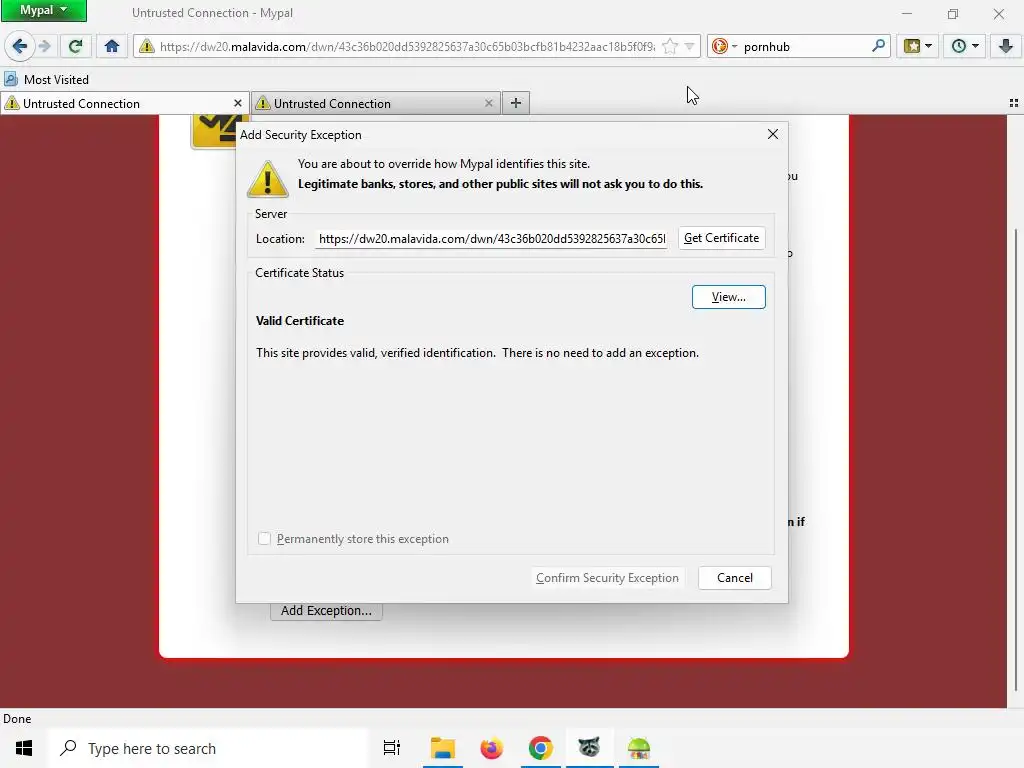Click the Add Exception... button on page

click(x=326, y=611)
